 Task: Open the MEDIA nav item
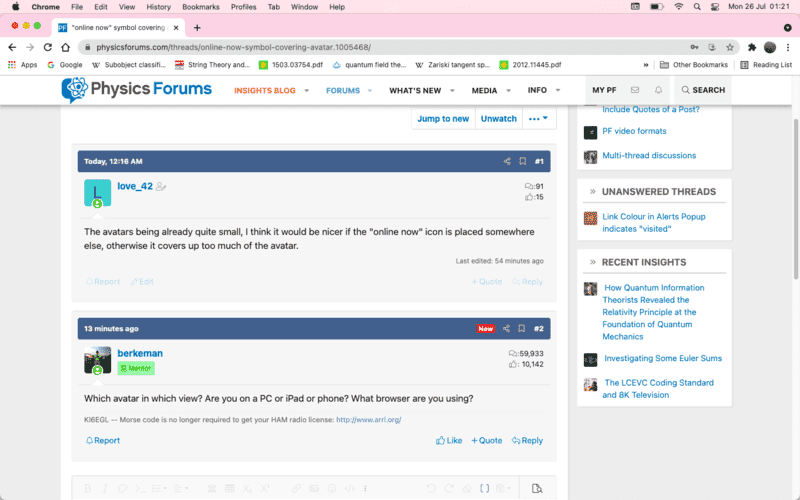[484, 90]
